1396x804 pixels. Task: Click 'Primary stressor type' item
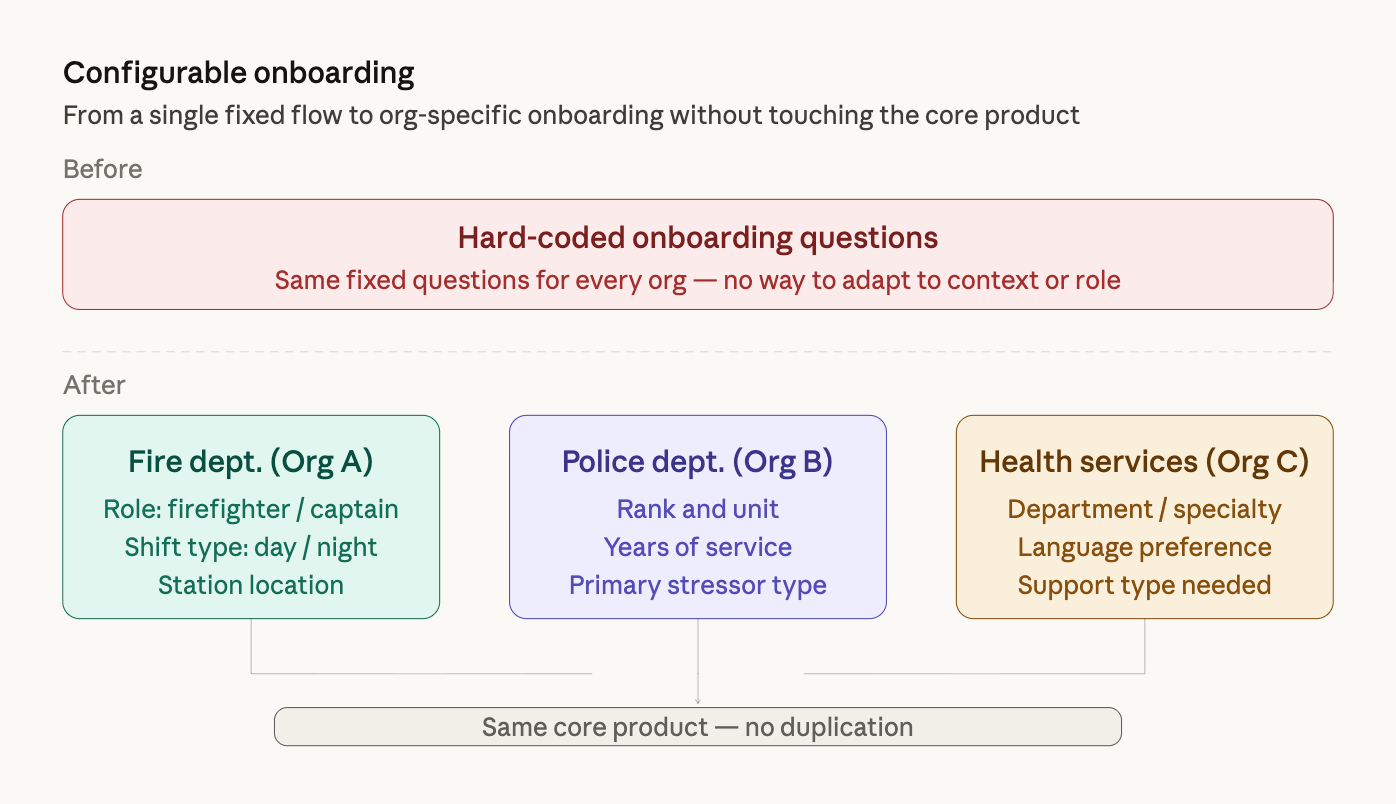coord(697,585)
